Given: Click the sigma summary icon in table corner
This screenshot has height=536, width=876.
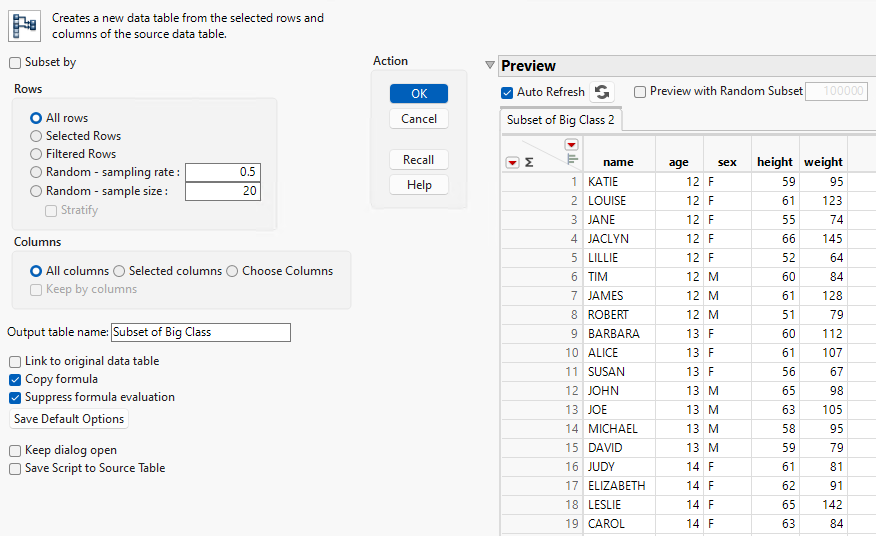Looking at the screenshot, I should point(529,162).
